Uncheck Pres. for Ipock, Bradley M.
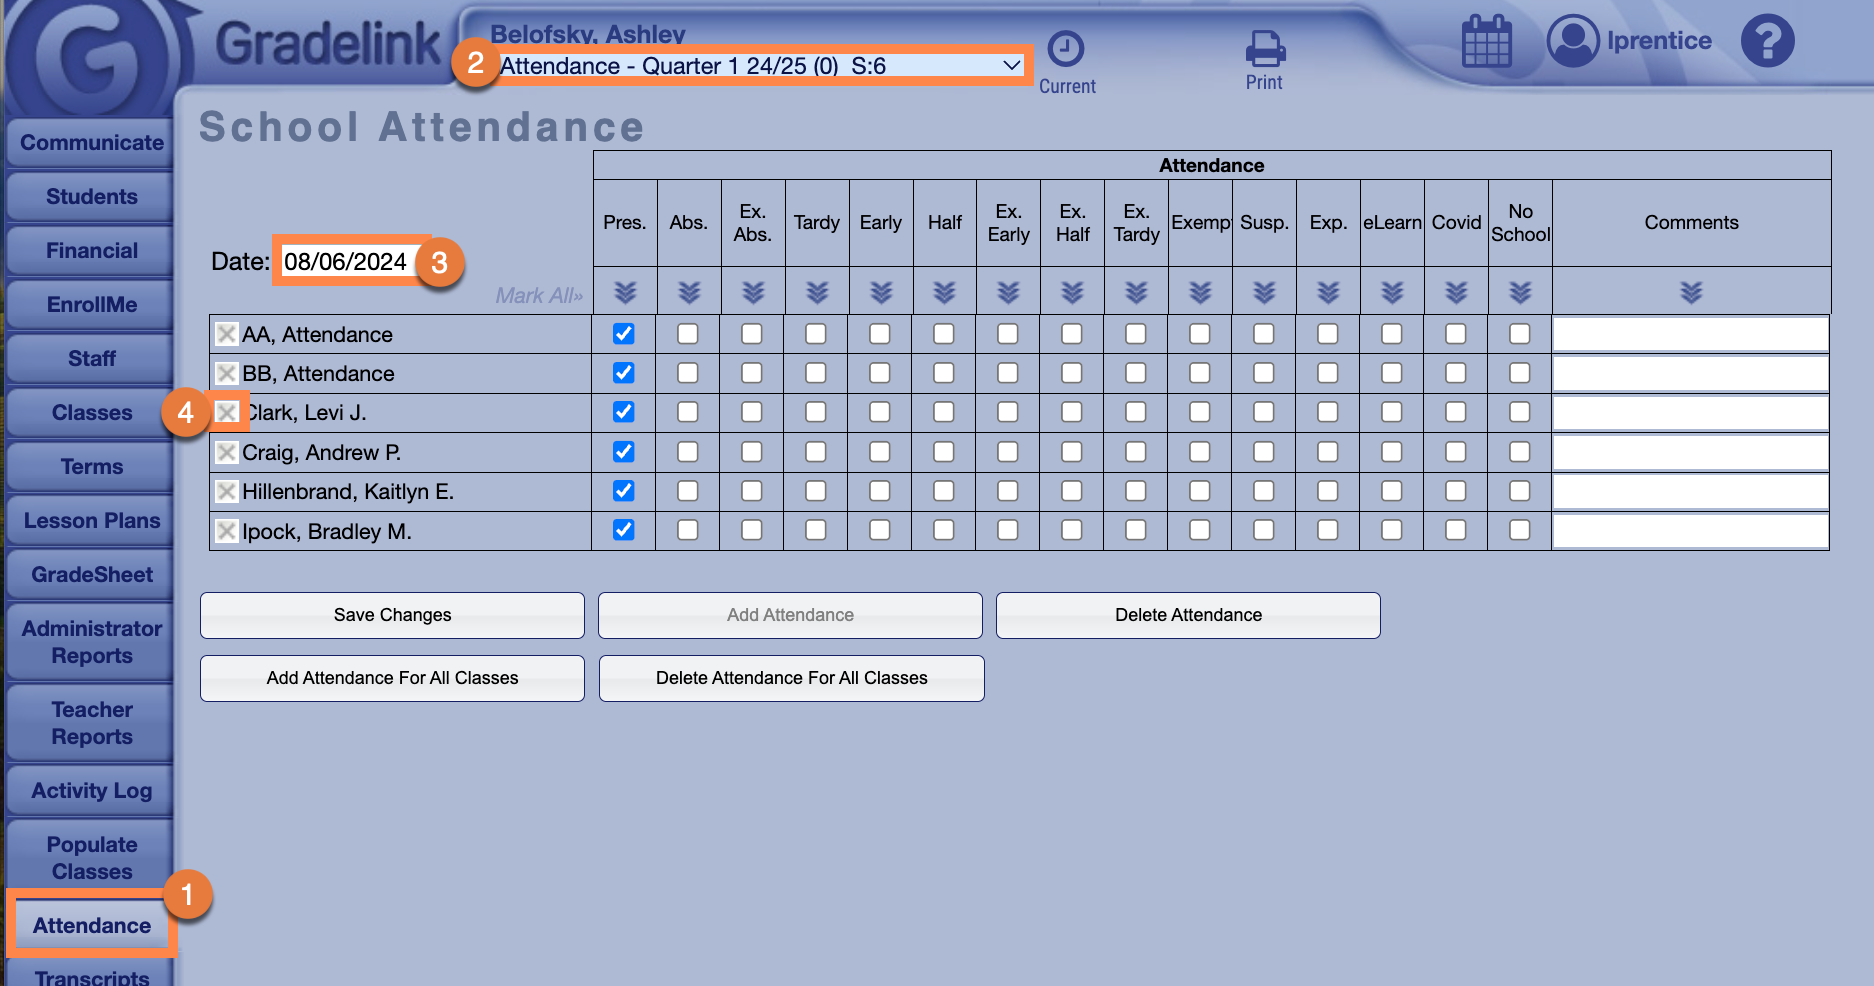 [x=624, y=530]
